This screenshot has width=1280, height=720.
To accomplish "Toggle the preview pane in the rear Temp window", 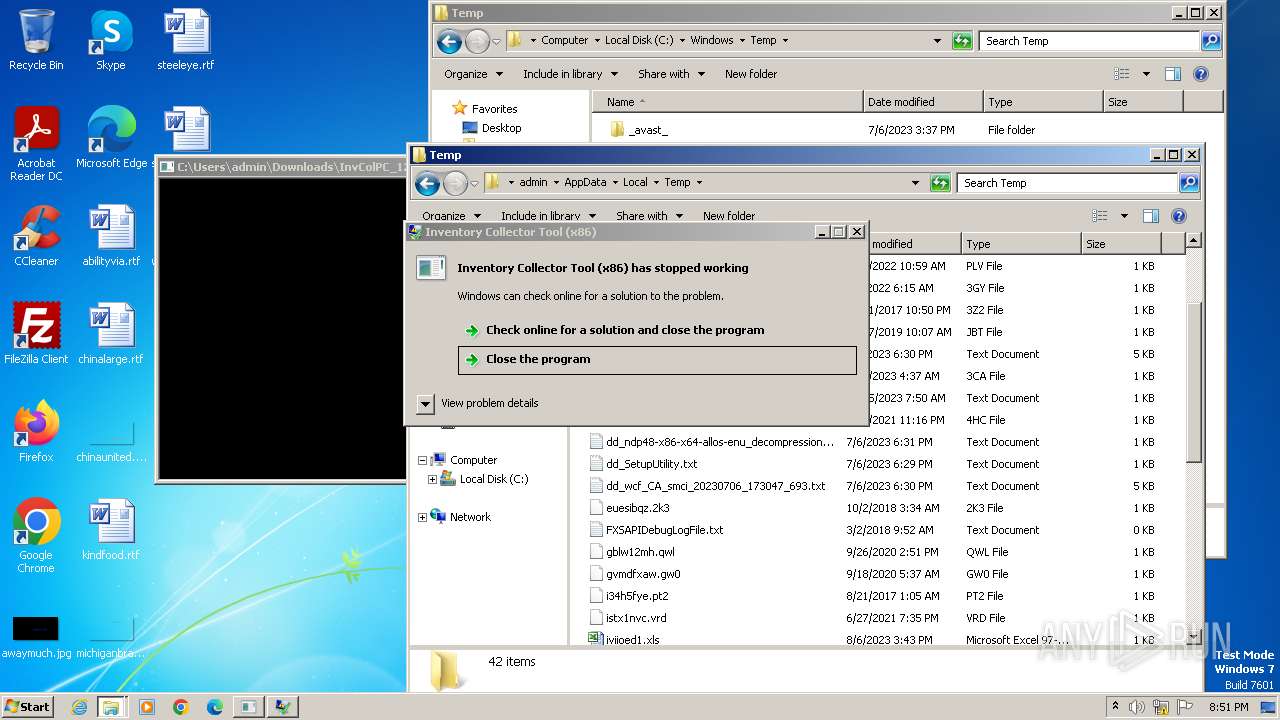I will pos(1173,74).
